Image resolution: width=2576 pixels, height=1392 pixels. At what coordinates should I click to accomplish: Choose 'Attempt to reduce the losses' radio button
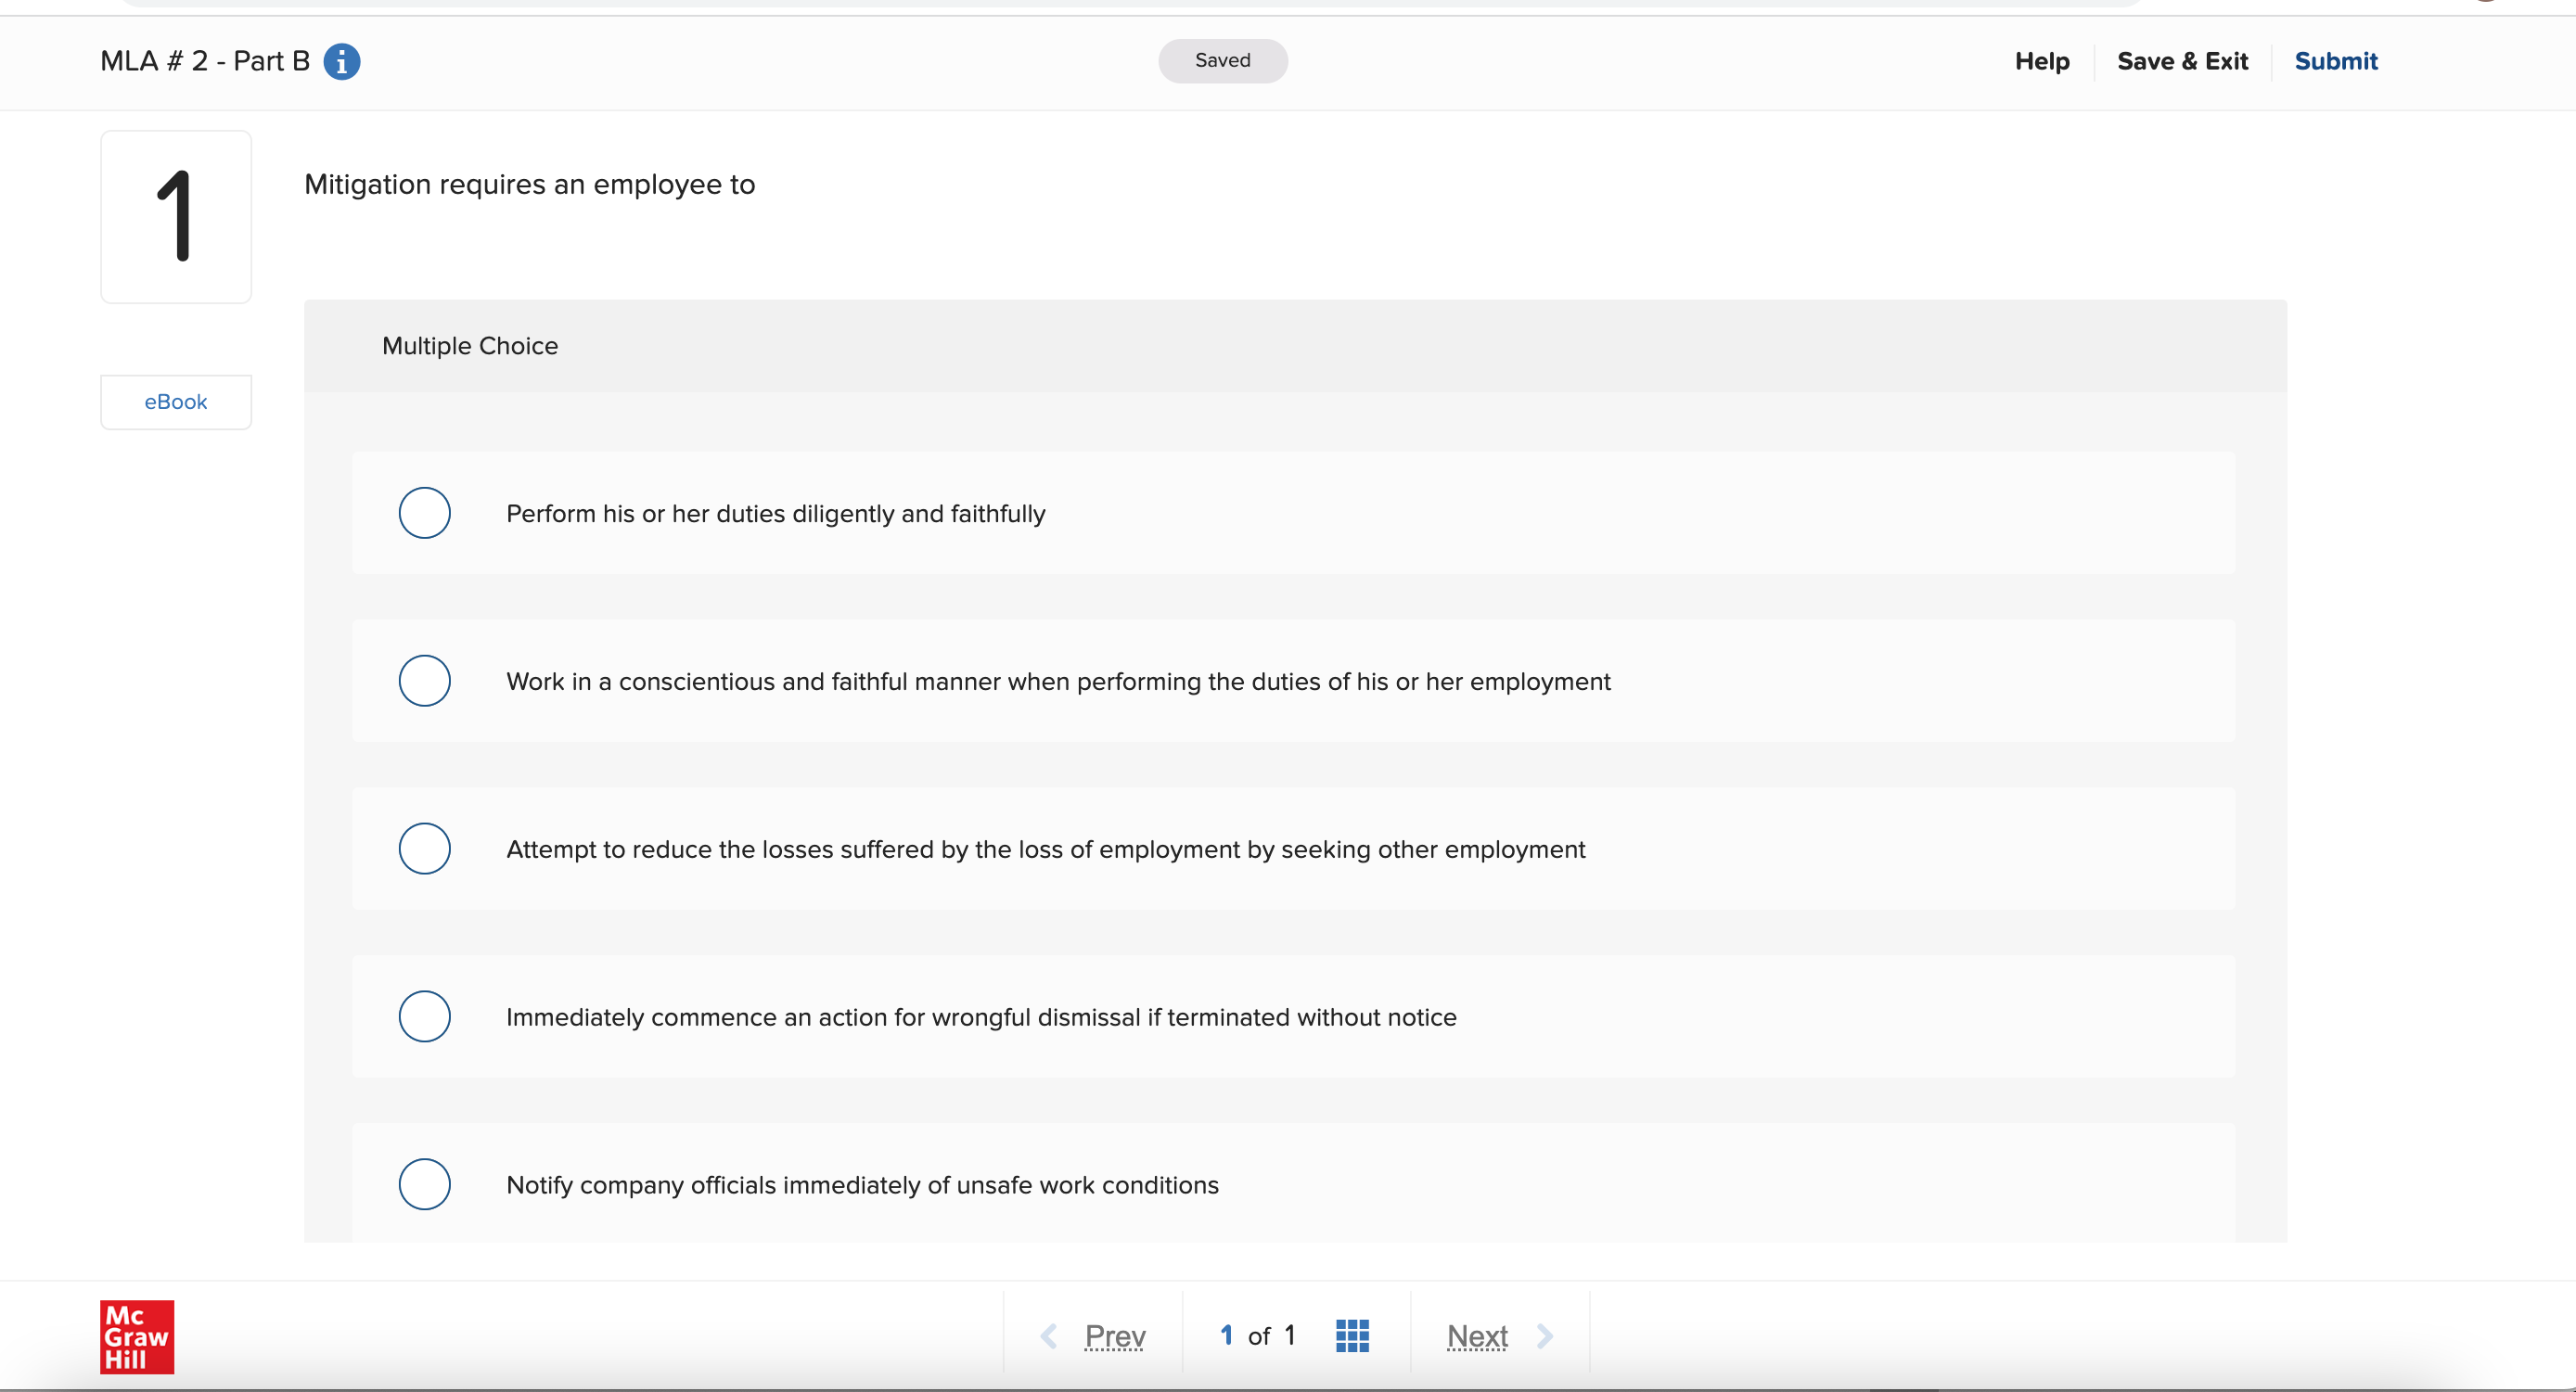click(424, 849)
